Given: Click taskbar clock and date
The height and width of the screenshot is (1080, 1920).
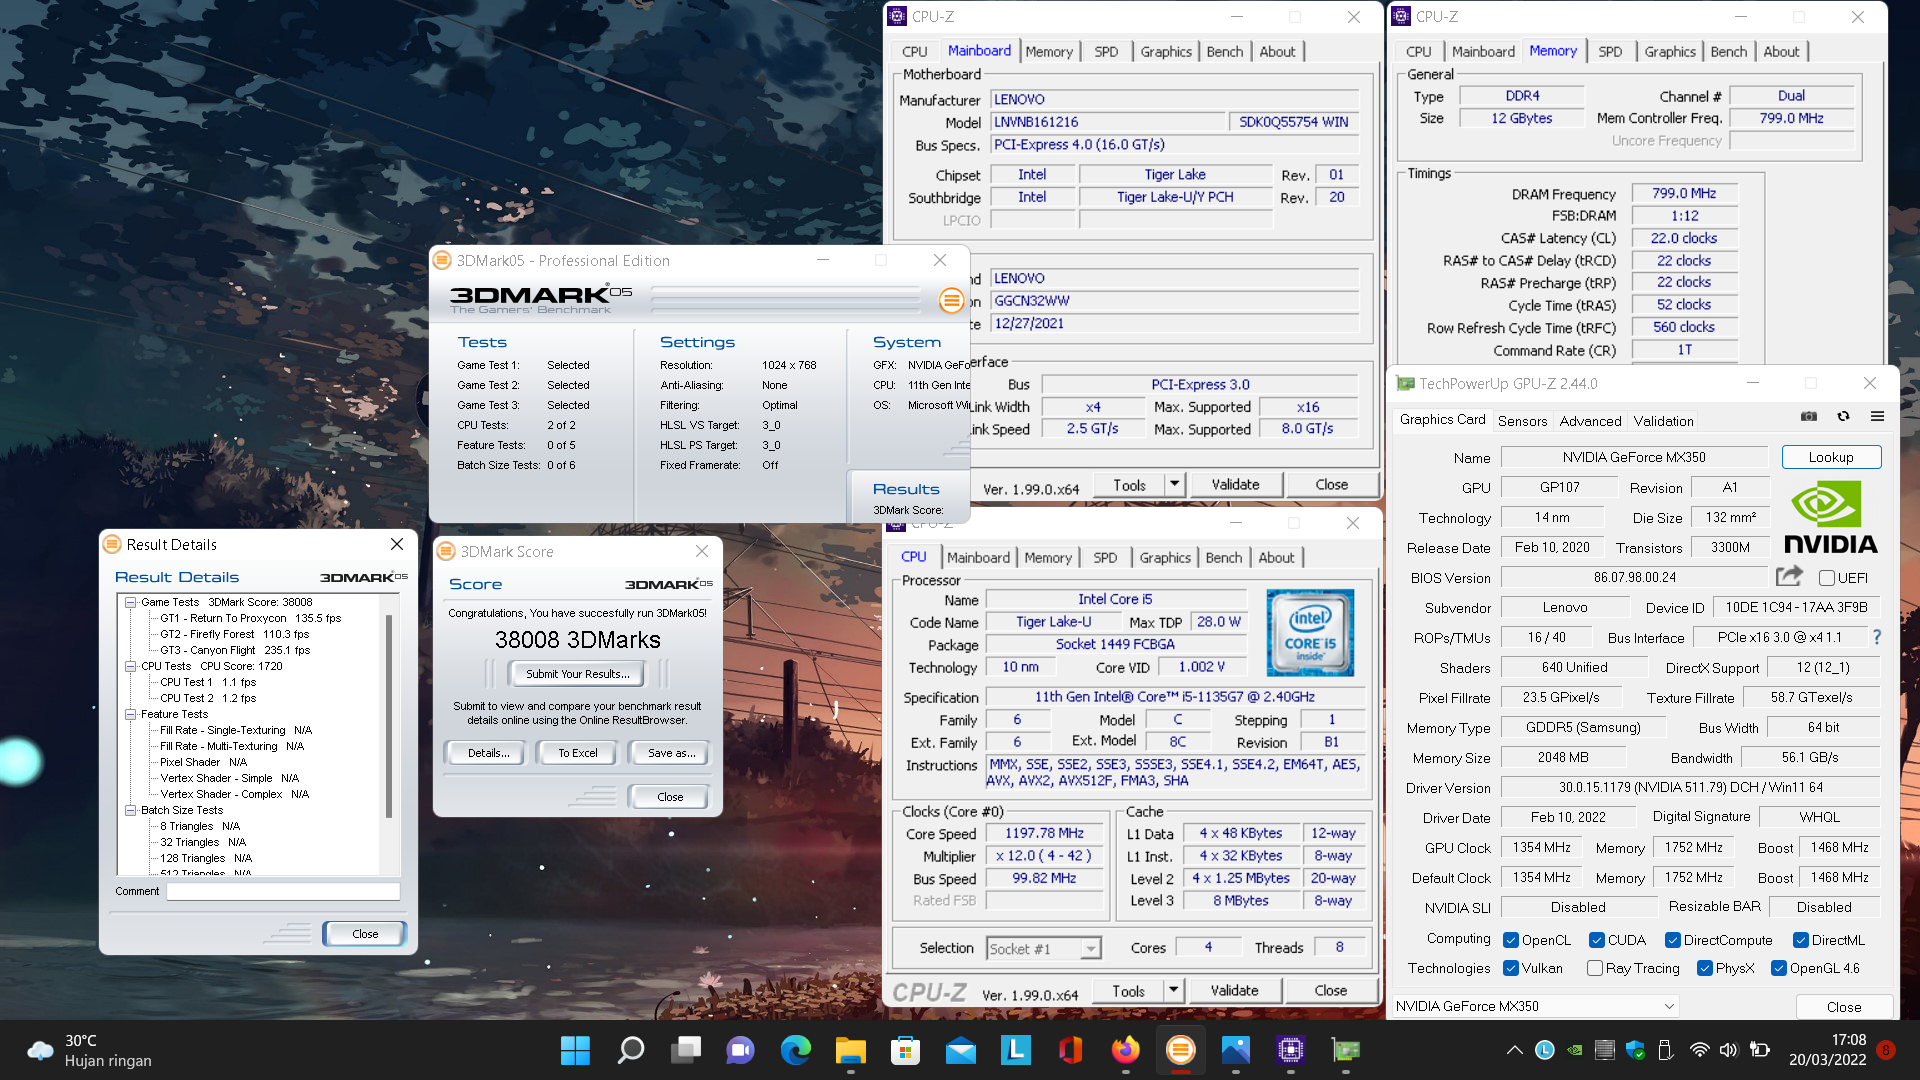Looking at the screenshot, I should pyautogui.click(x=1828, y=1050).
